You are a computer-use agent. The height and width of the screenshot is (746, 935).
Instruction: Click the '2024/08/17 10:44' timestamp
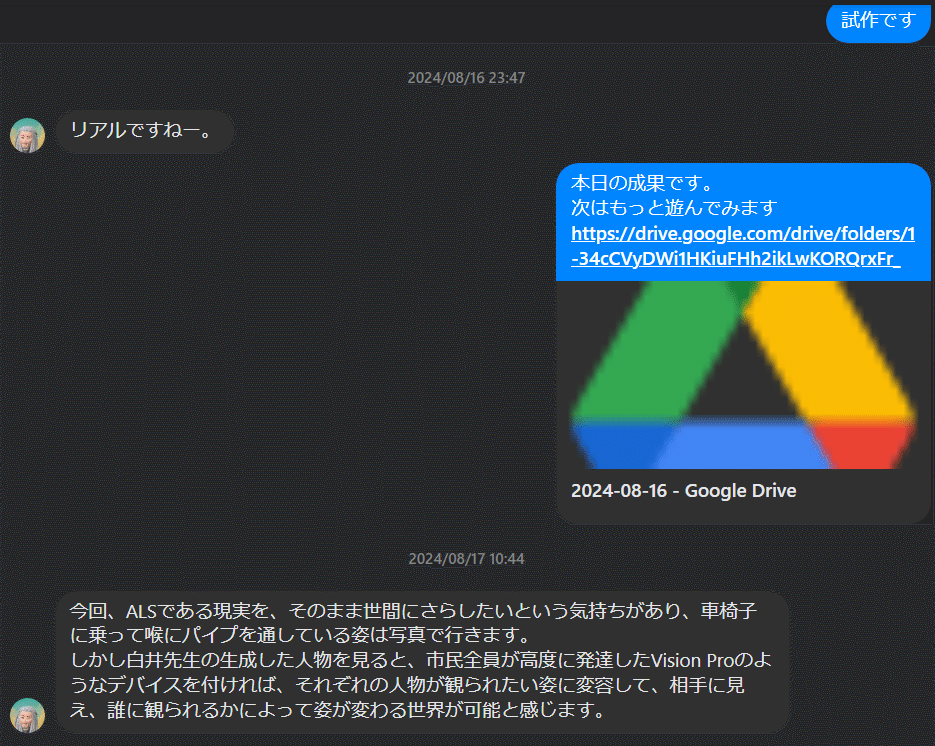coord(466,559)
